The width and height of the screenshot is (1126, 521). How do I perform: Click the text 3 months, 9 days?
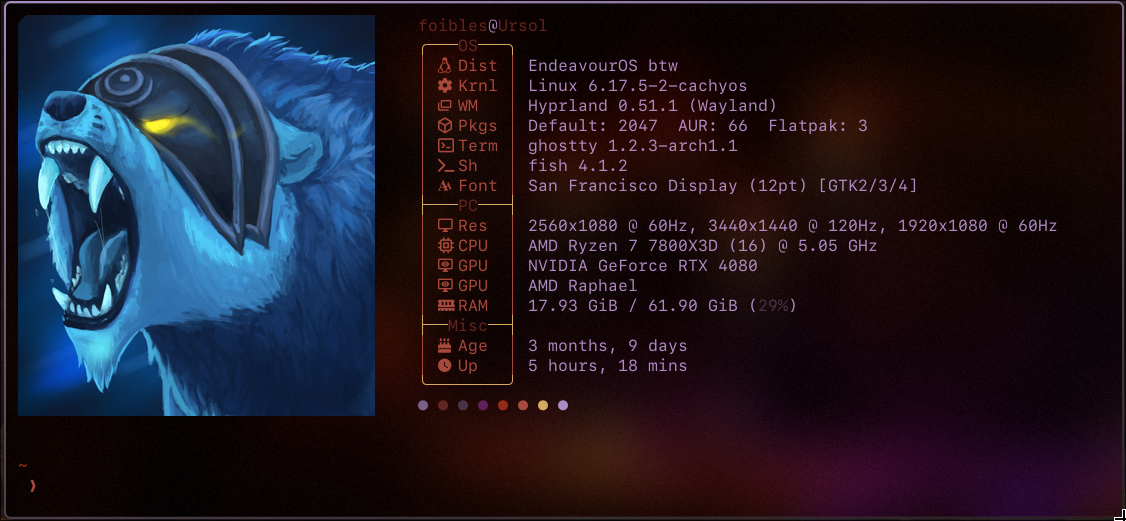click(x=608, y=346)
